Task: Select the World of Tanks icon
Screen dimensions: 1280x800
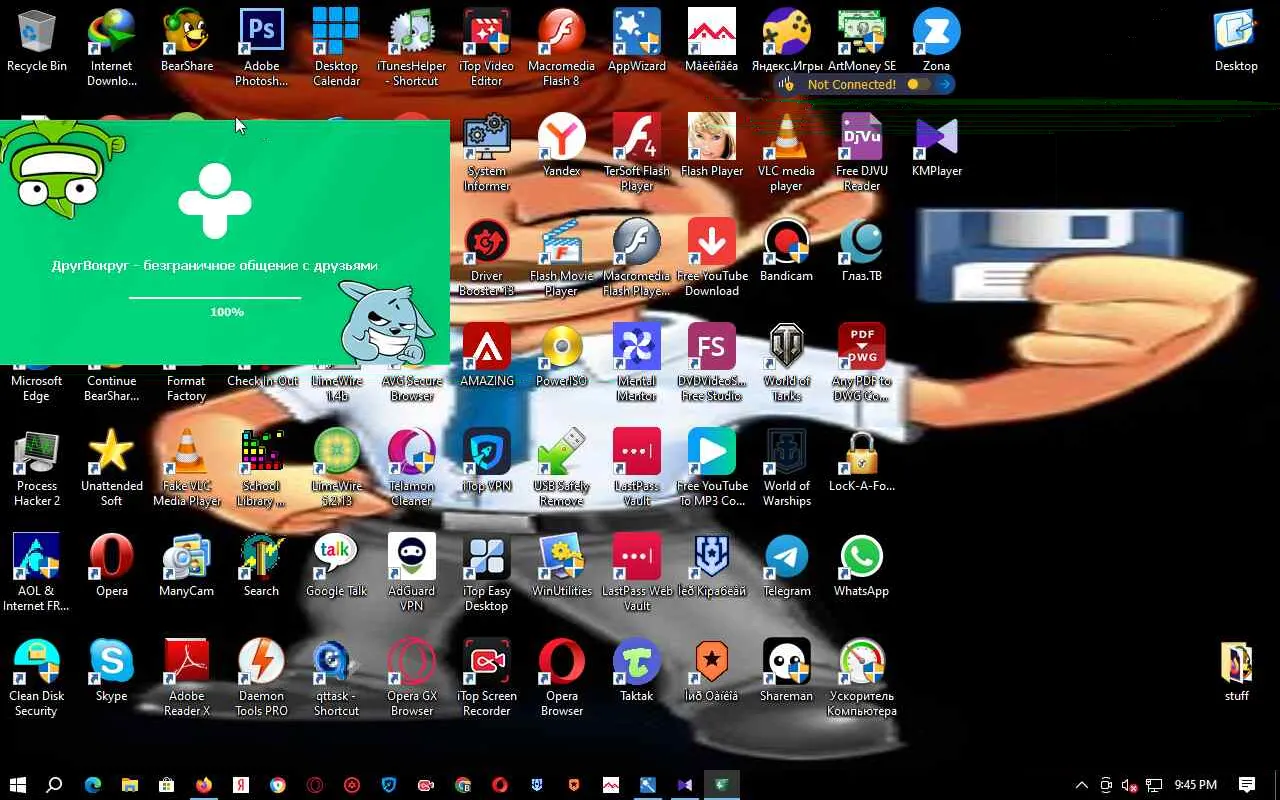Action: (787, 363)
